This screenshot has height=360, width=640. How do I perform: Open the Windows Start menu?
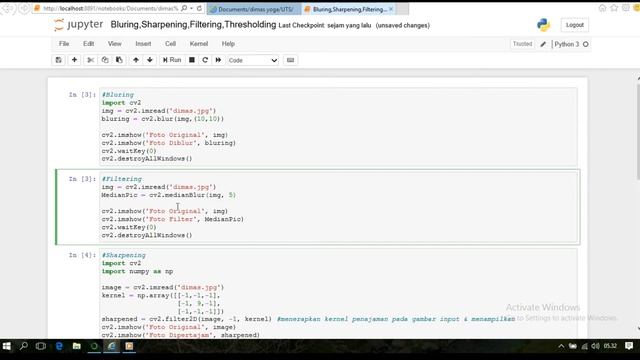[7, 346]
